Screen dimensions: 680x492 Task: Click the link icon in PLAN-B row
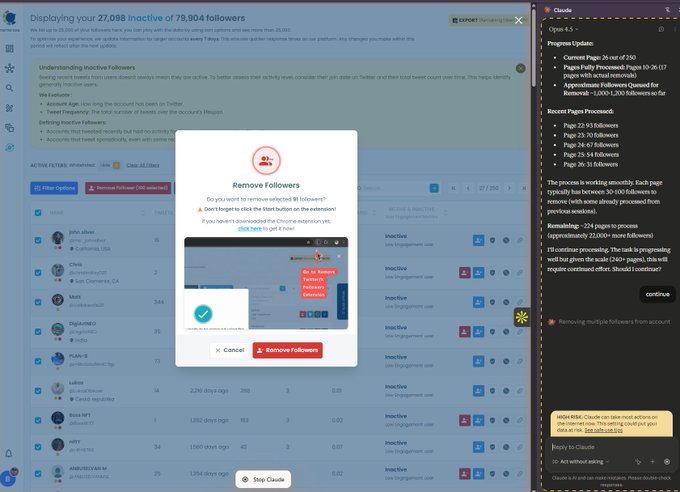click(520, 361)
